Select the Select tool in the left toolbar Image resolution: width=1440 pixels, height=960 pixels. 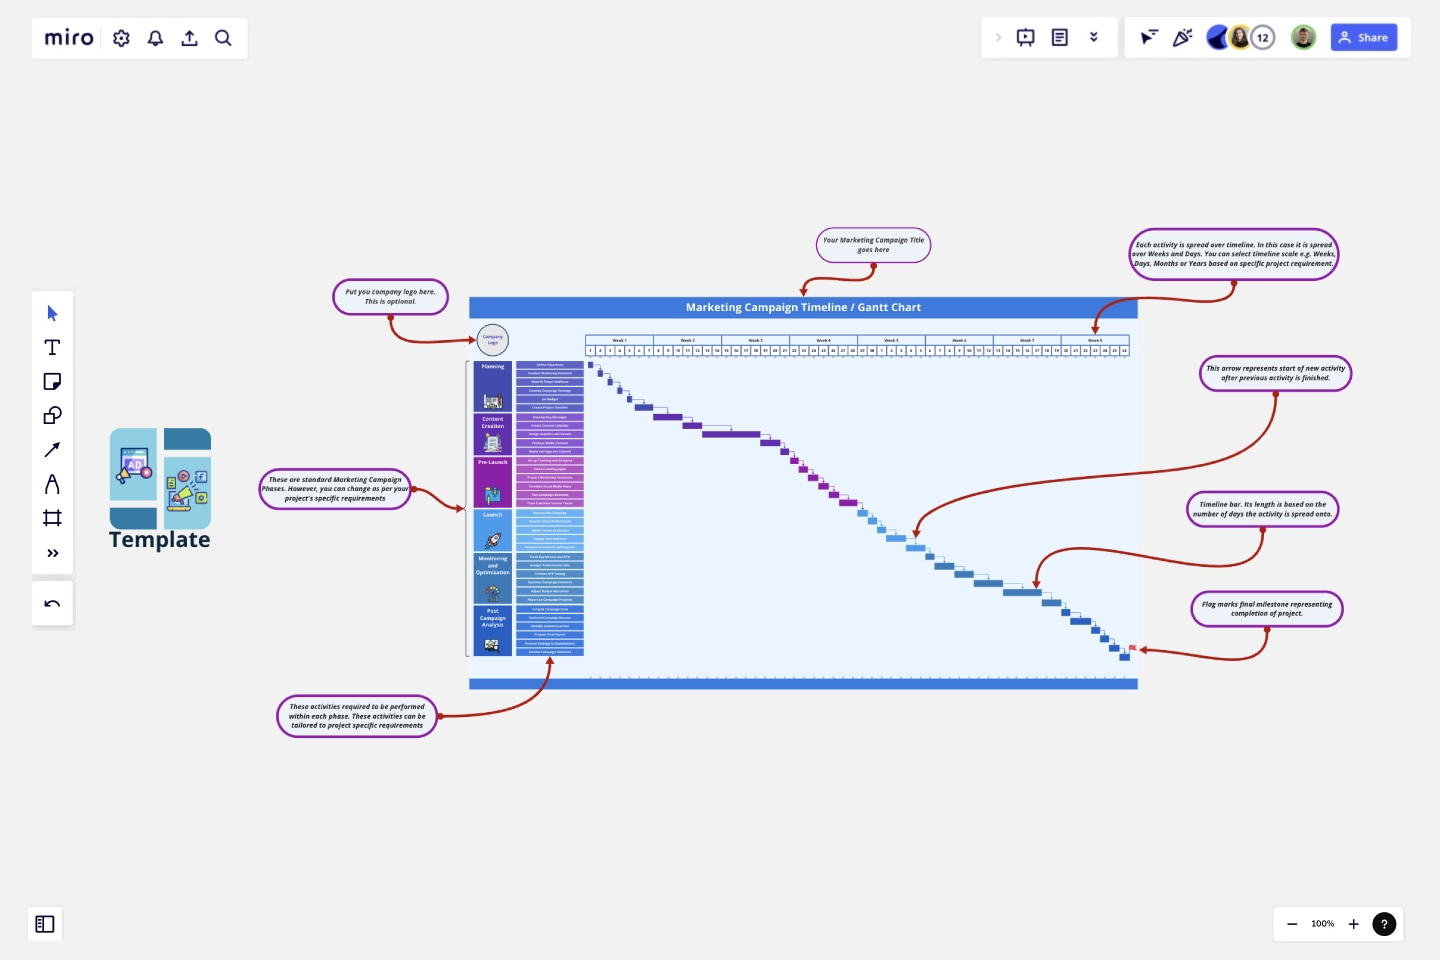click(52, 313)
